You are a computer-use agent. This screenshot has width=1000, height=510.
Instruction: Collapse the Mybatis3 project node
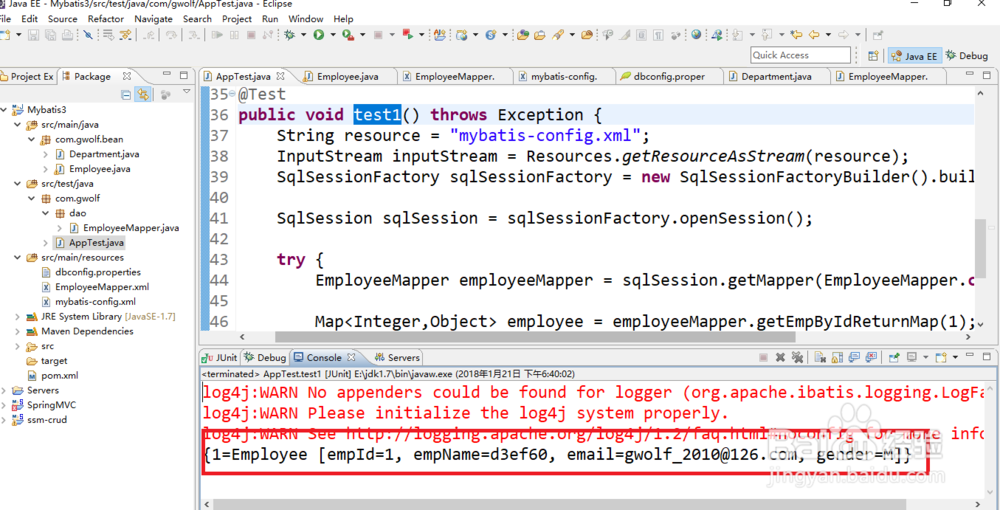4,110
